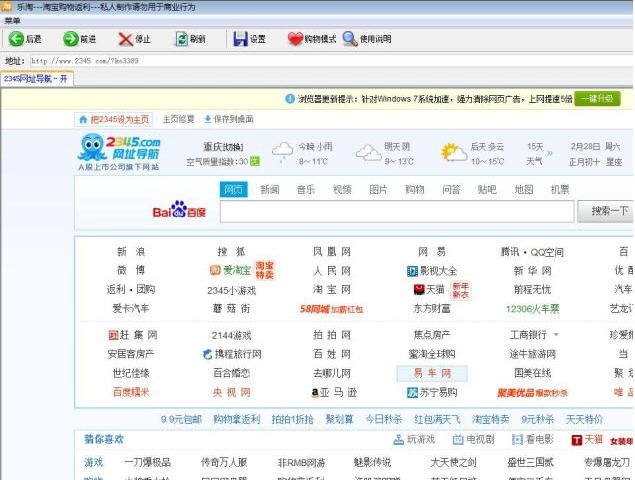Click the 空气质量指数 green badge
Screen dimensions: 635x480
click(255, 161)
